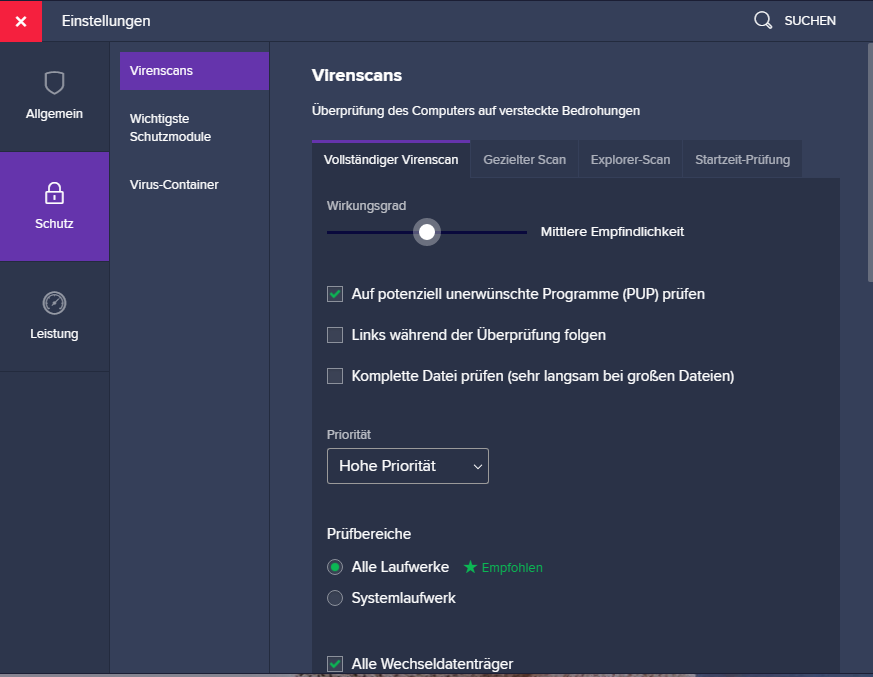This screenshot has width=873, height=677.
Task: Disable the PUP check checkbox
Action: 335,294
